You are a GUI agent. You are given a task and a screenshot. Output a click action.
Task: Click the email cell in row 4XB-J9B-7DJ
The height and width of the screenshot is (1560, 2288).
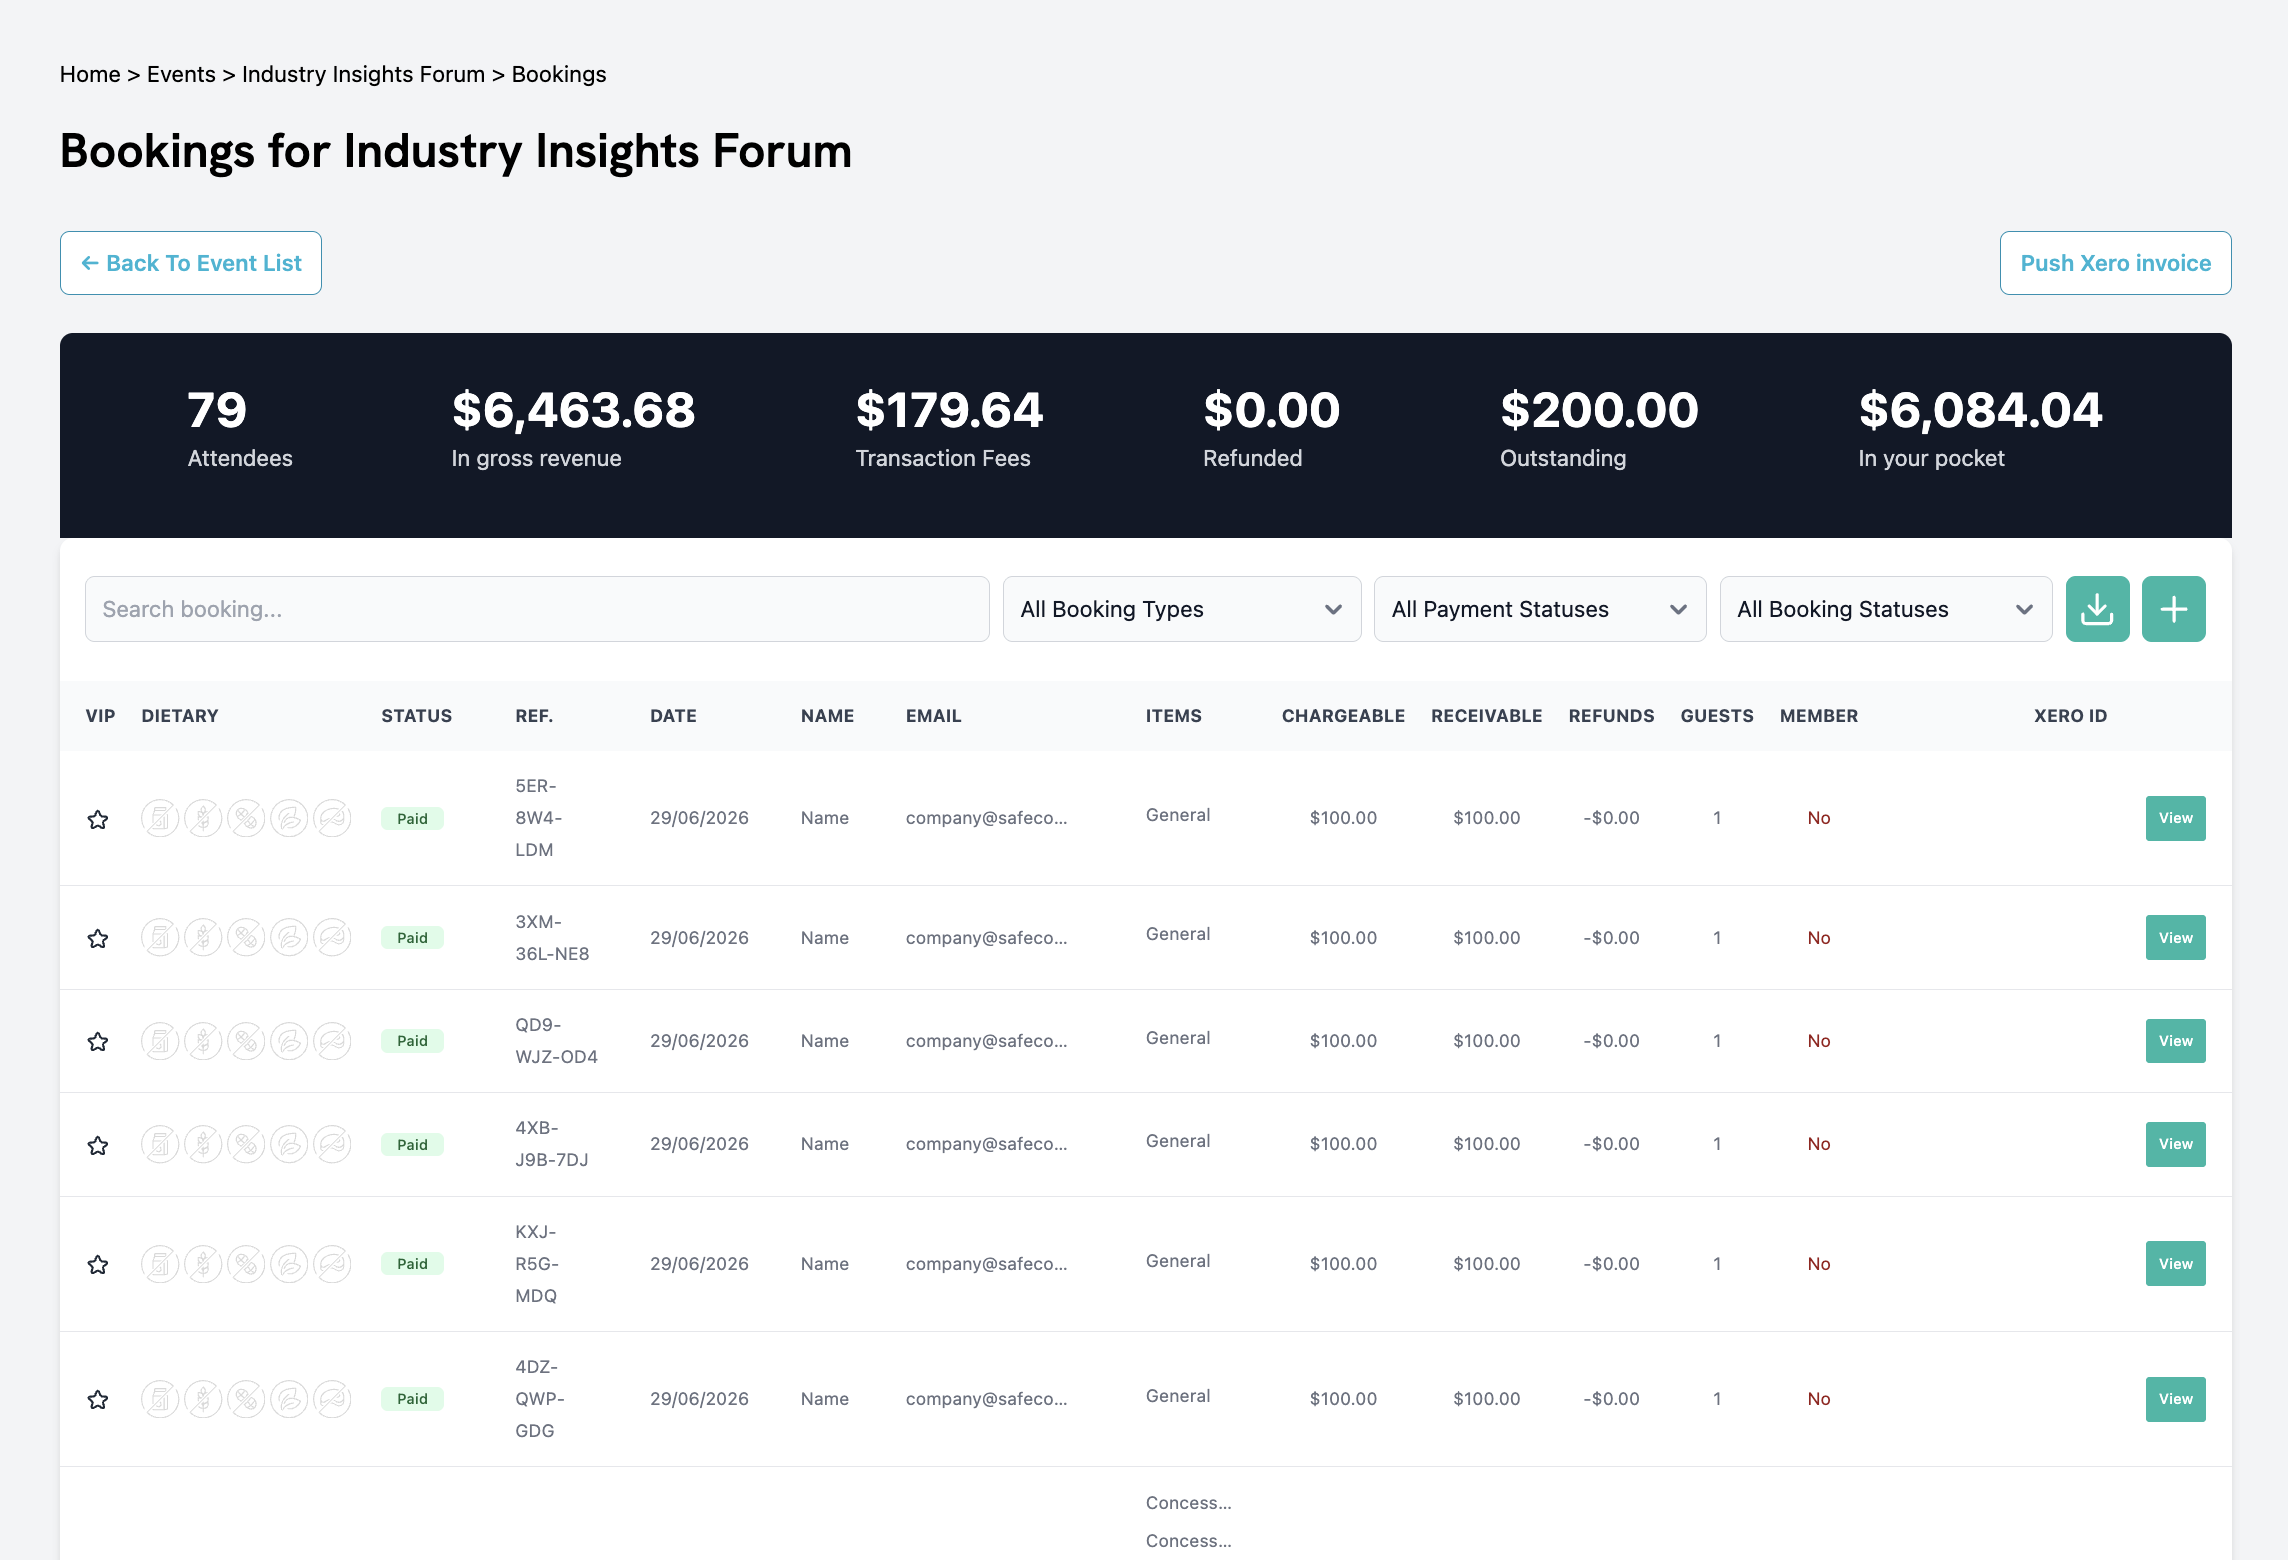(986, 1144)
